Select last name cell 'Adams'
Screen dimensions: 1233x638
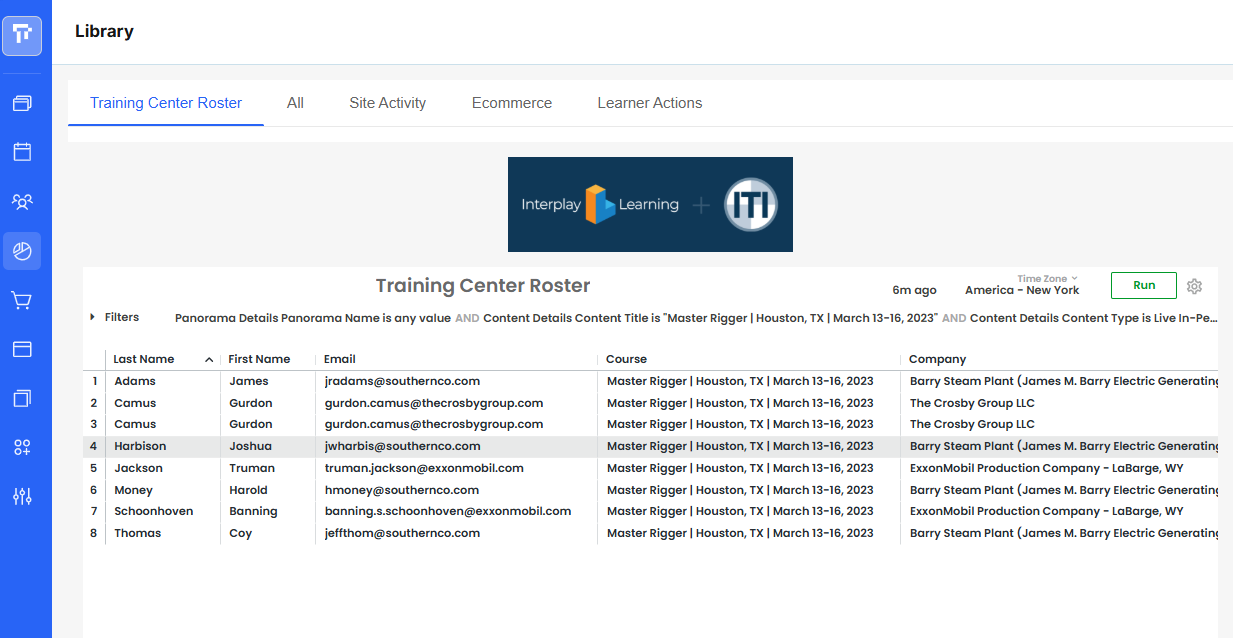tap(135, 381)
